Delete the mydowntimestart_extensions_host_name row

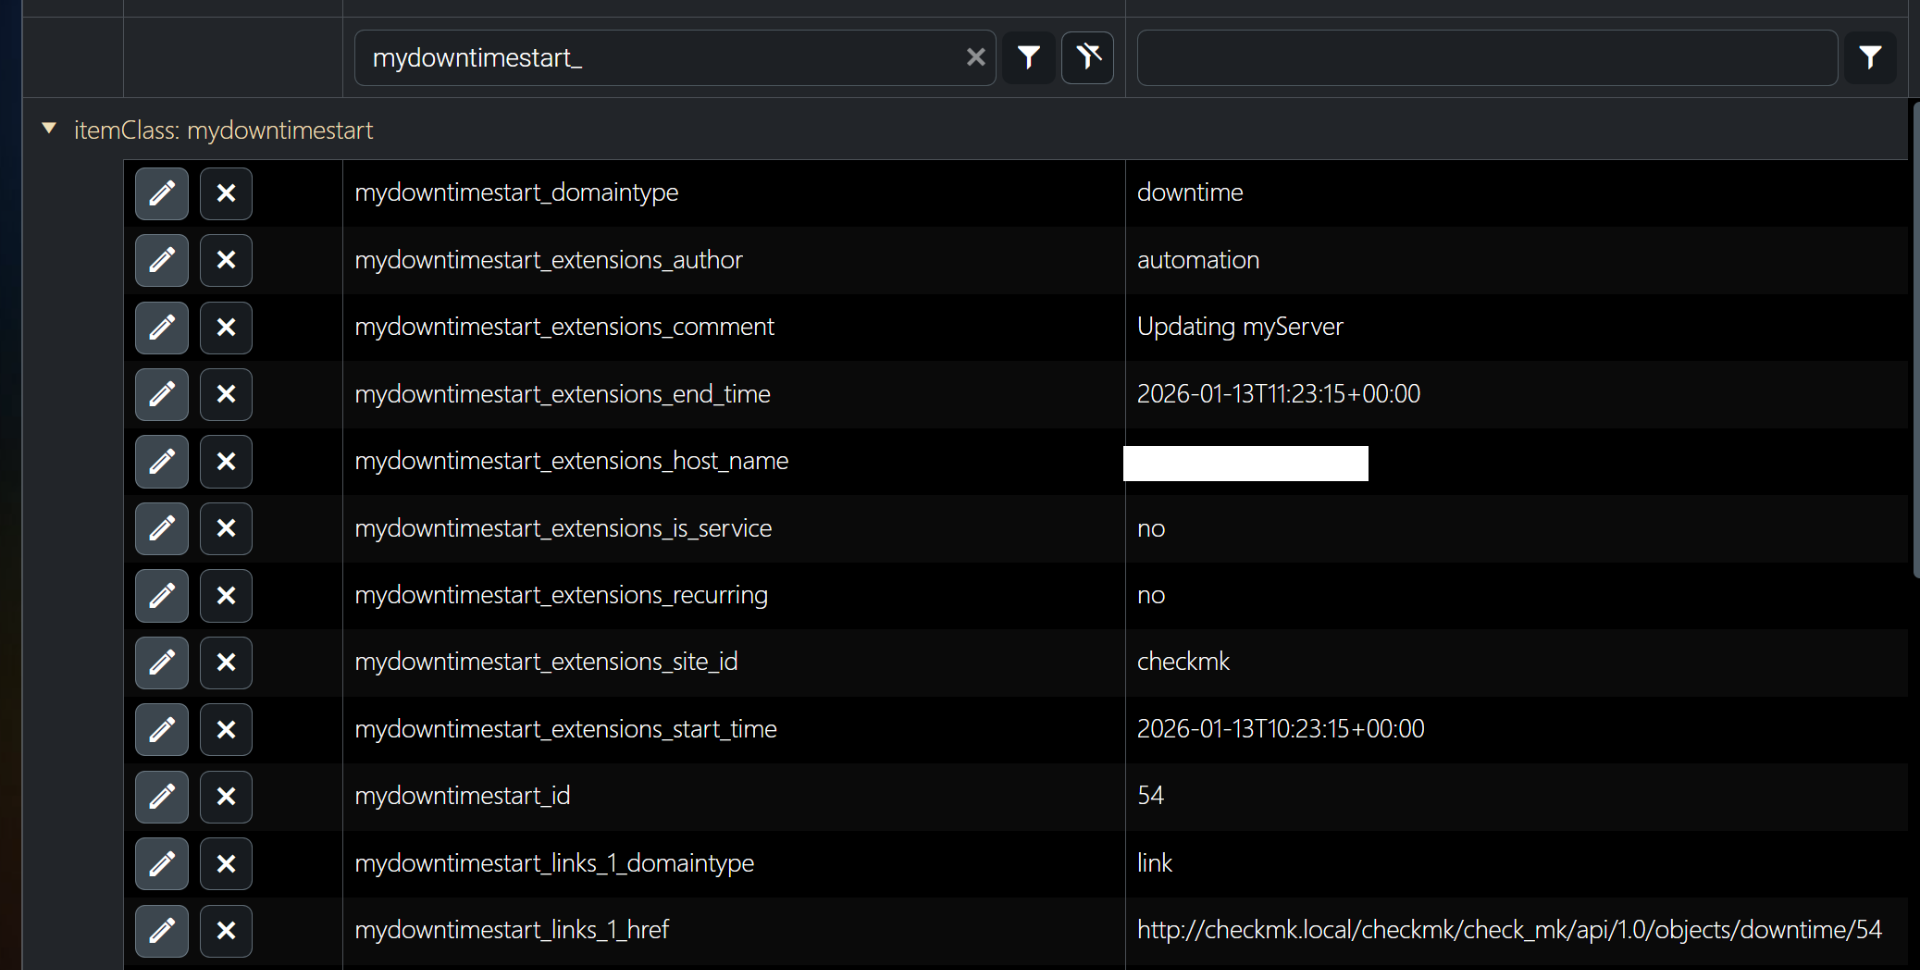(x=226, y=461)
